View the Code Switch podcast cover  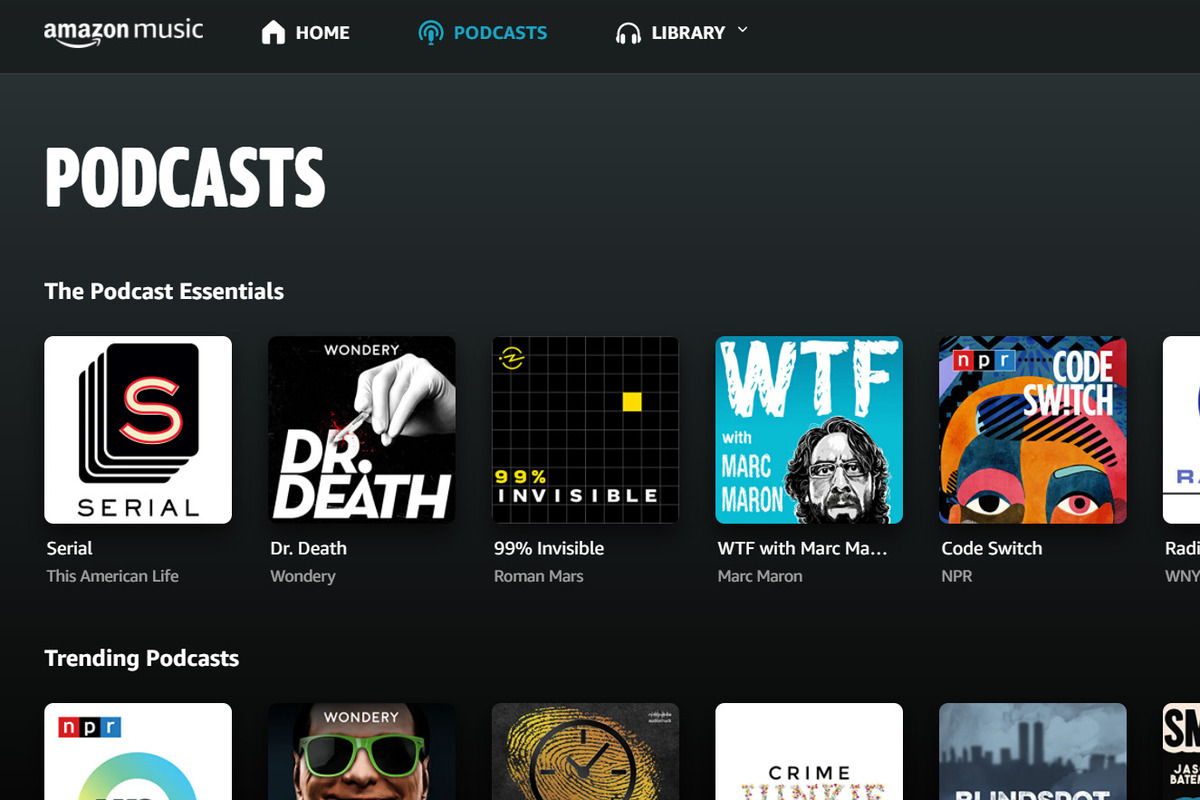(x=1032, y=429)
